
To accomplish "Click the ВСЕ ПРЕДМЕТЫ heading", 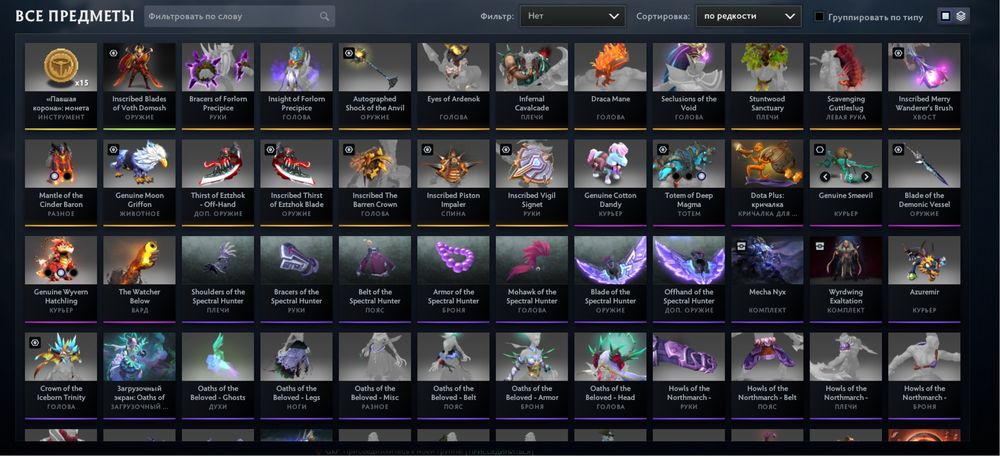I will click(x=75, y=16).
